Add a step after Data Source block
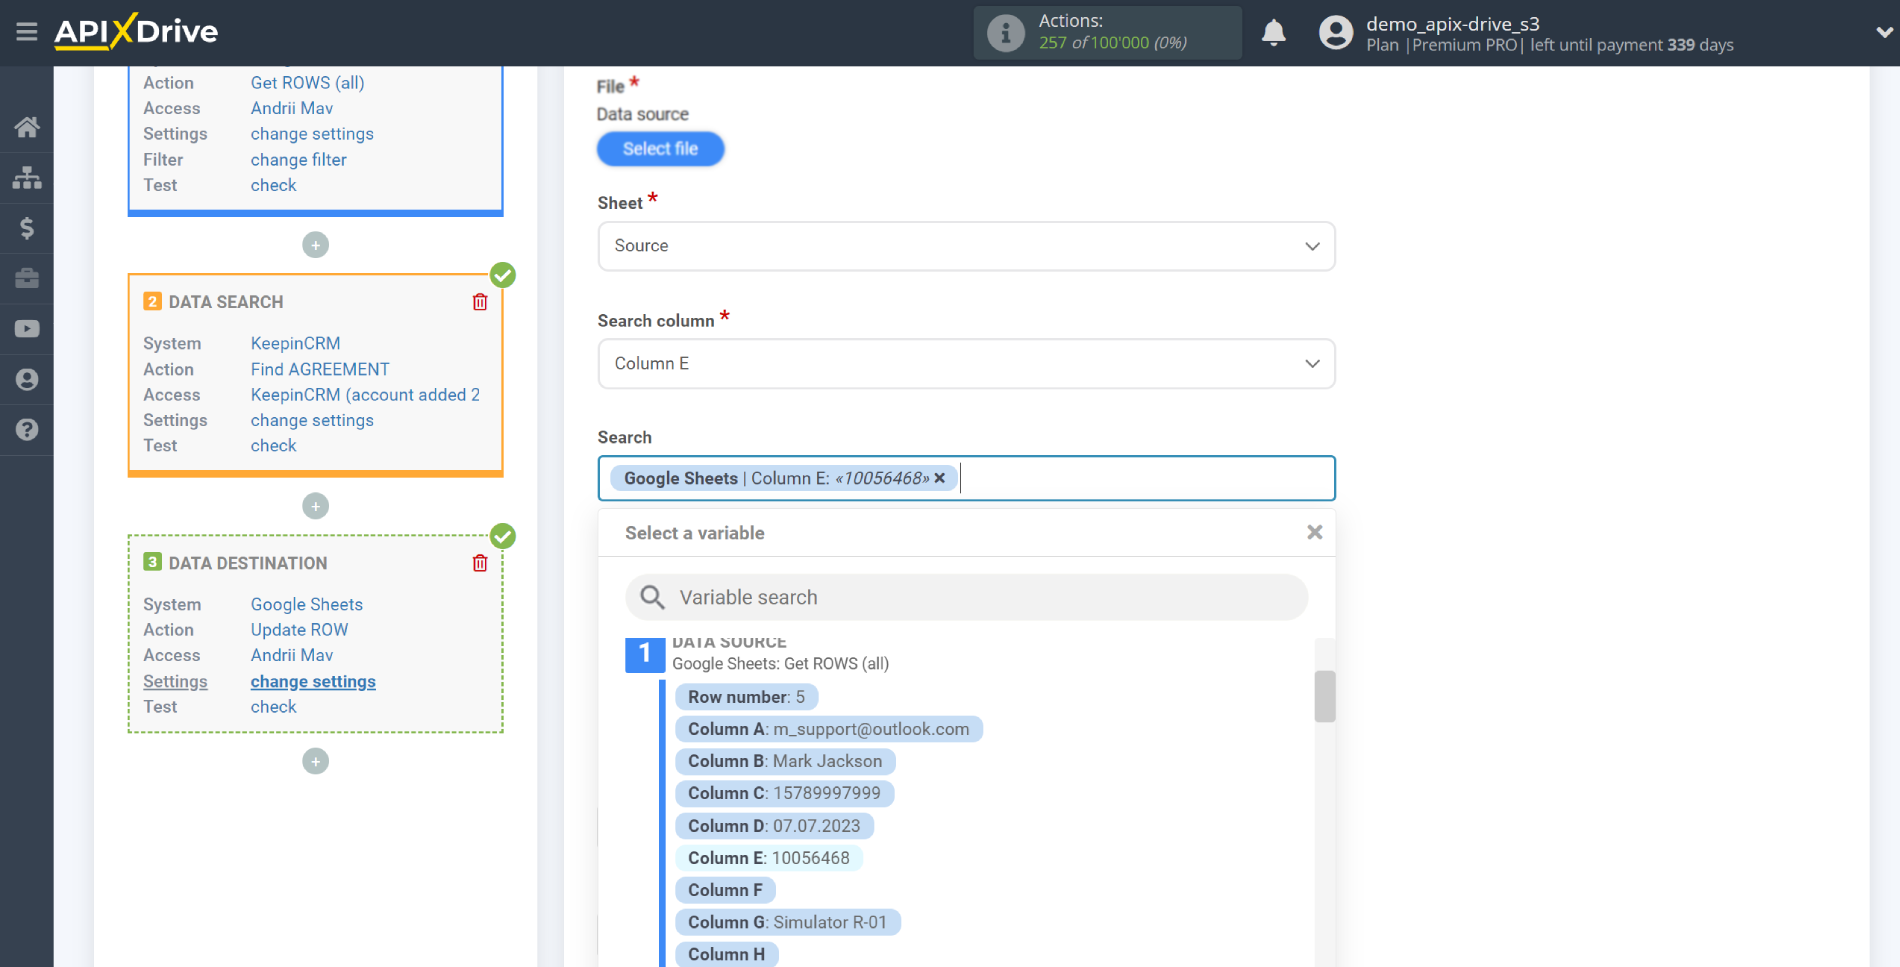 click(315, 245)
